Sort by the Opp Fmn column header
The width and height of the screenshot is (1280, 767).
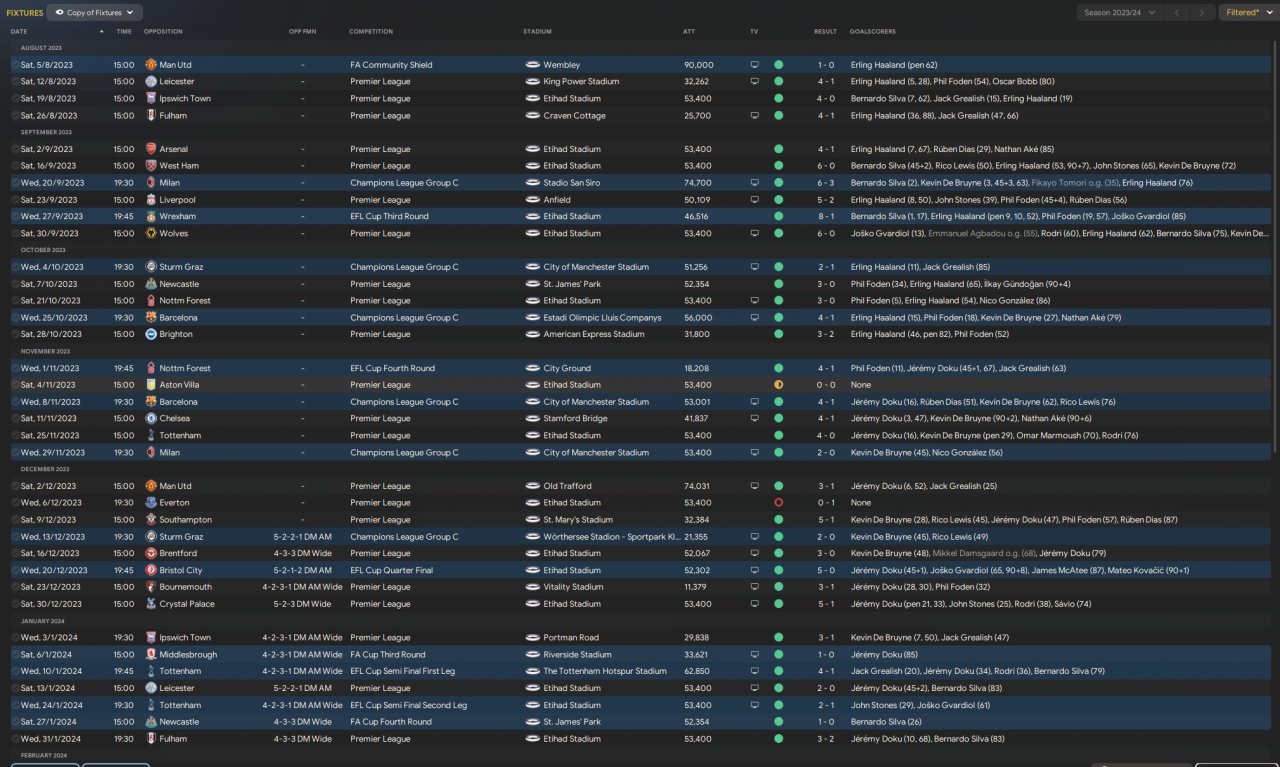click(302, 31)
